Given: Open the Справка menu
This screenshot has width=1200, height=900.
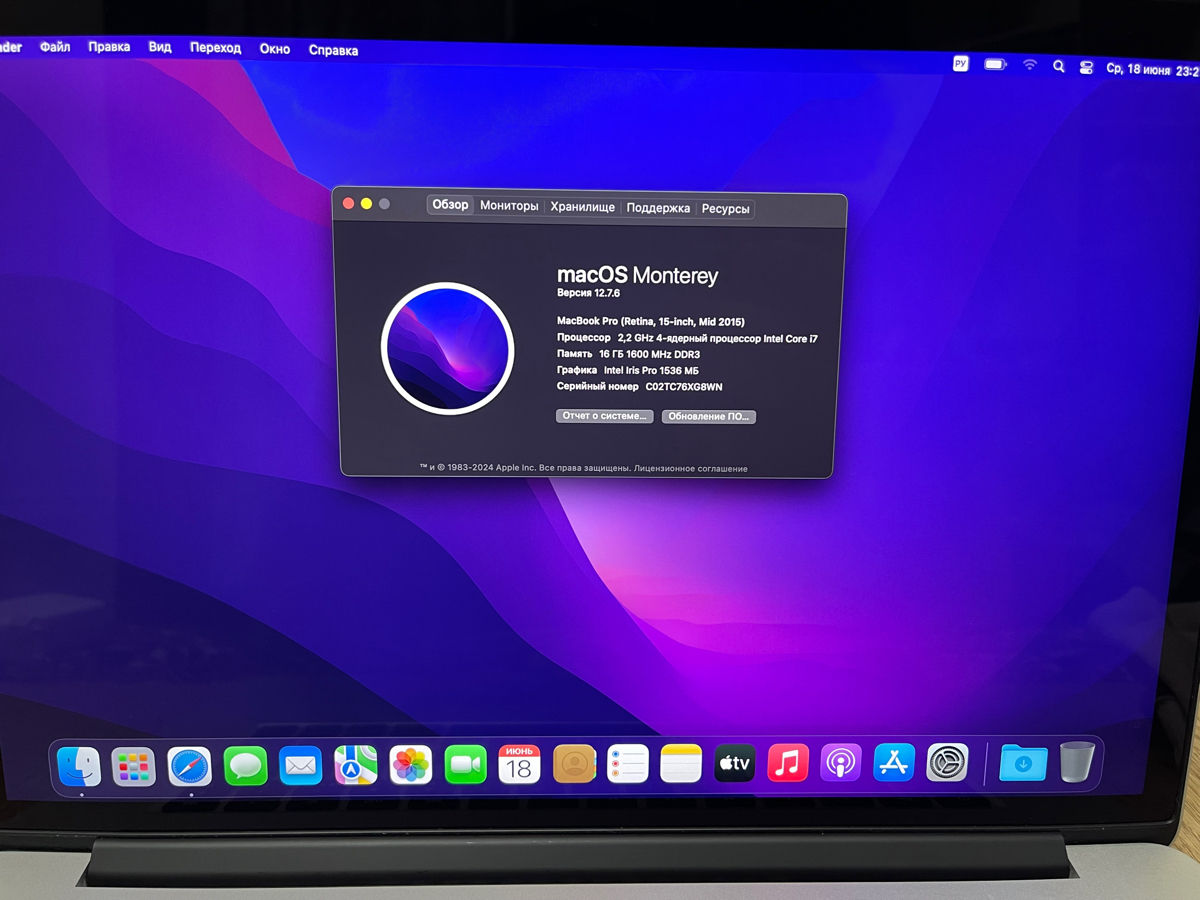Looking at the screenshot, I should (334, 50).
